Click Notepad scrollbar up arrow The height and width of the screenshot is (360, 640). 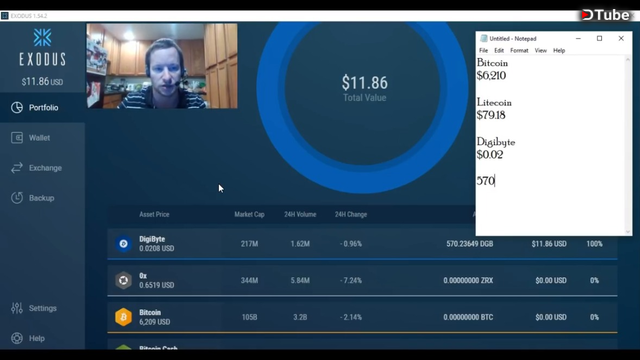(628, 60)
